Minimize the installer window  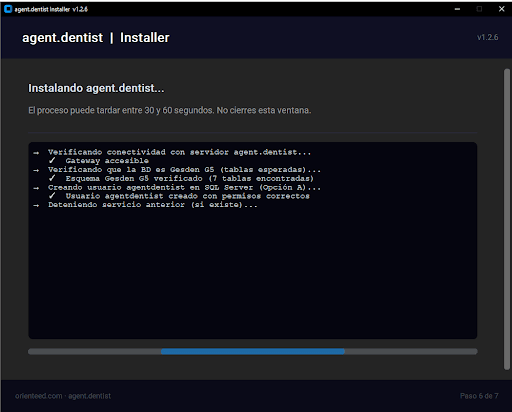tap(457, 9)
